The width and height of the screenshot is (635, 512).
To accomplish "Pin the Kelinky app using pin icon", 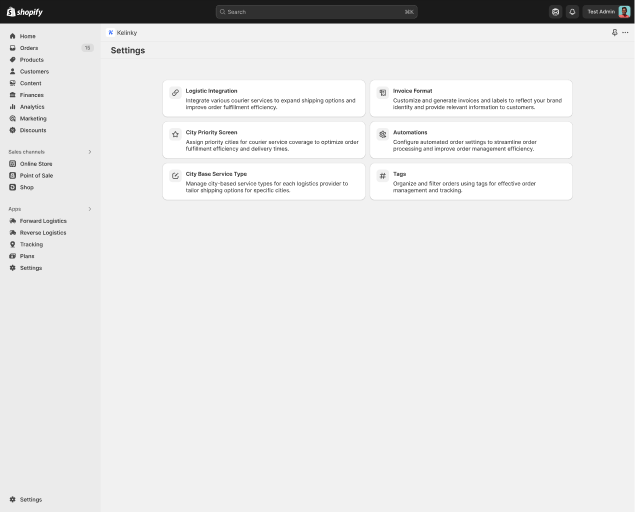I will [x=615, y=32].
